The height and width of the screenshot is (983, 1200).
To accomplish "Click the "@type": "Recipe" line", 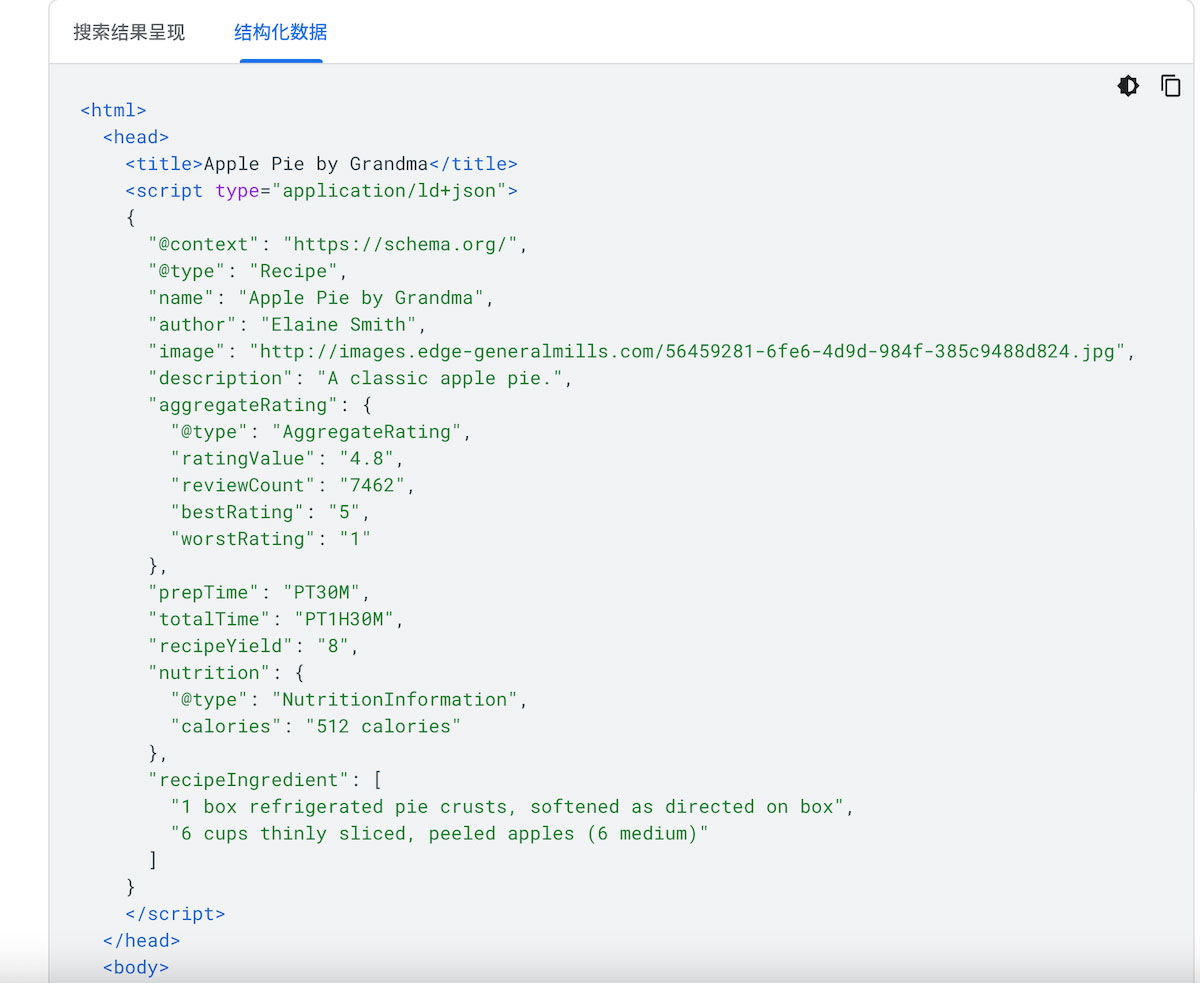I will 248,271.
